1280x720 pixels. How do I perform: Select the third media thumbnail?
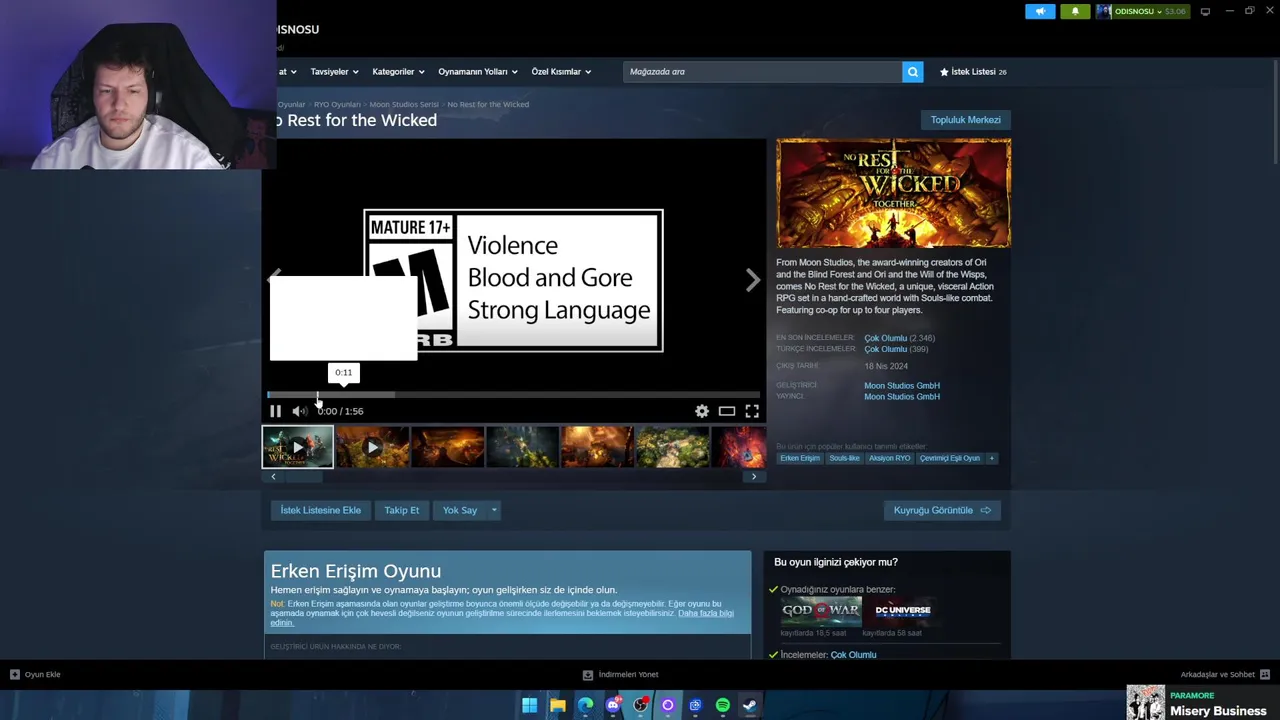(448, 447)
